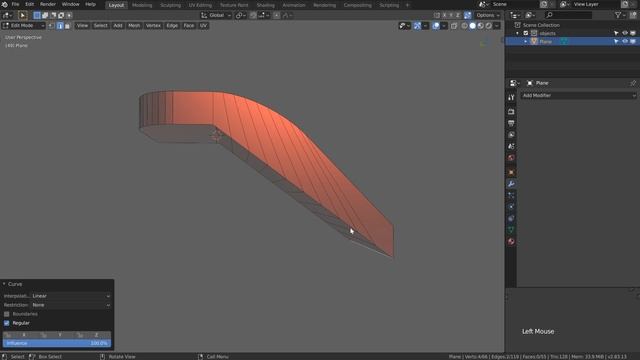This screenshot has height=360, width=640.
Task: Select rendered viewport shading
Action: [x=489, y=26]
